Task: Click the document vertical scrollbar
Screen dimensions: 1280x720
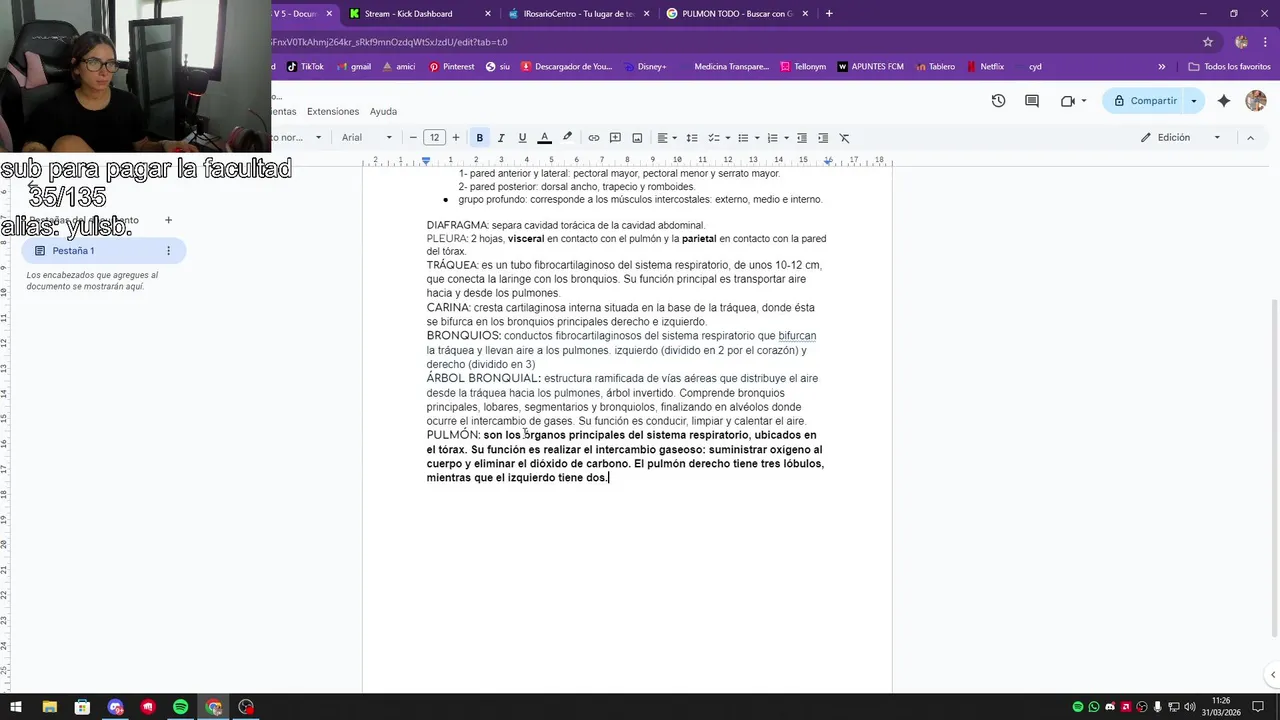Action: (x=1273, y=467)
